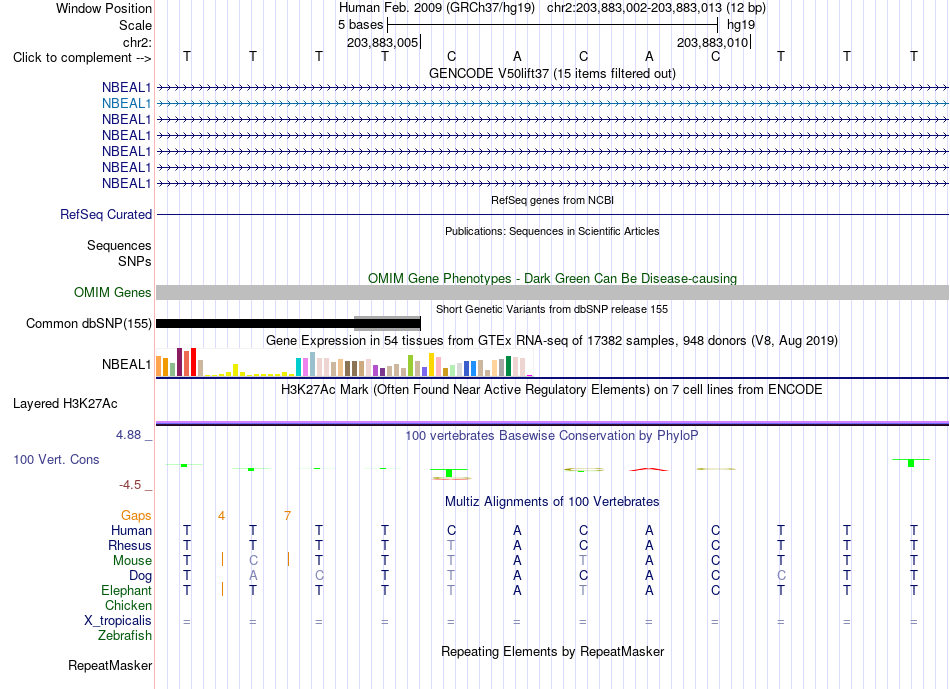Select the Rhesus species label
The image size is (950, 689).
coord(130,546)
